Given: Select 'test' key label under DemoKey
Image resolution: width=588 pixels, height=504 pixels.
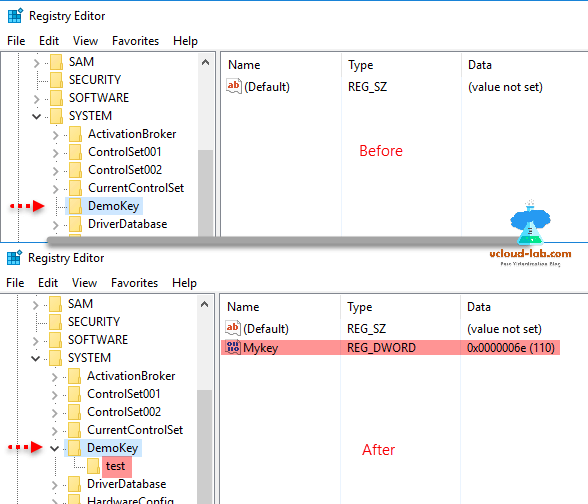Looking at the screenshot, I should pyautogui.click(x=116, y=466).
